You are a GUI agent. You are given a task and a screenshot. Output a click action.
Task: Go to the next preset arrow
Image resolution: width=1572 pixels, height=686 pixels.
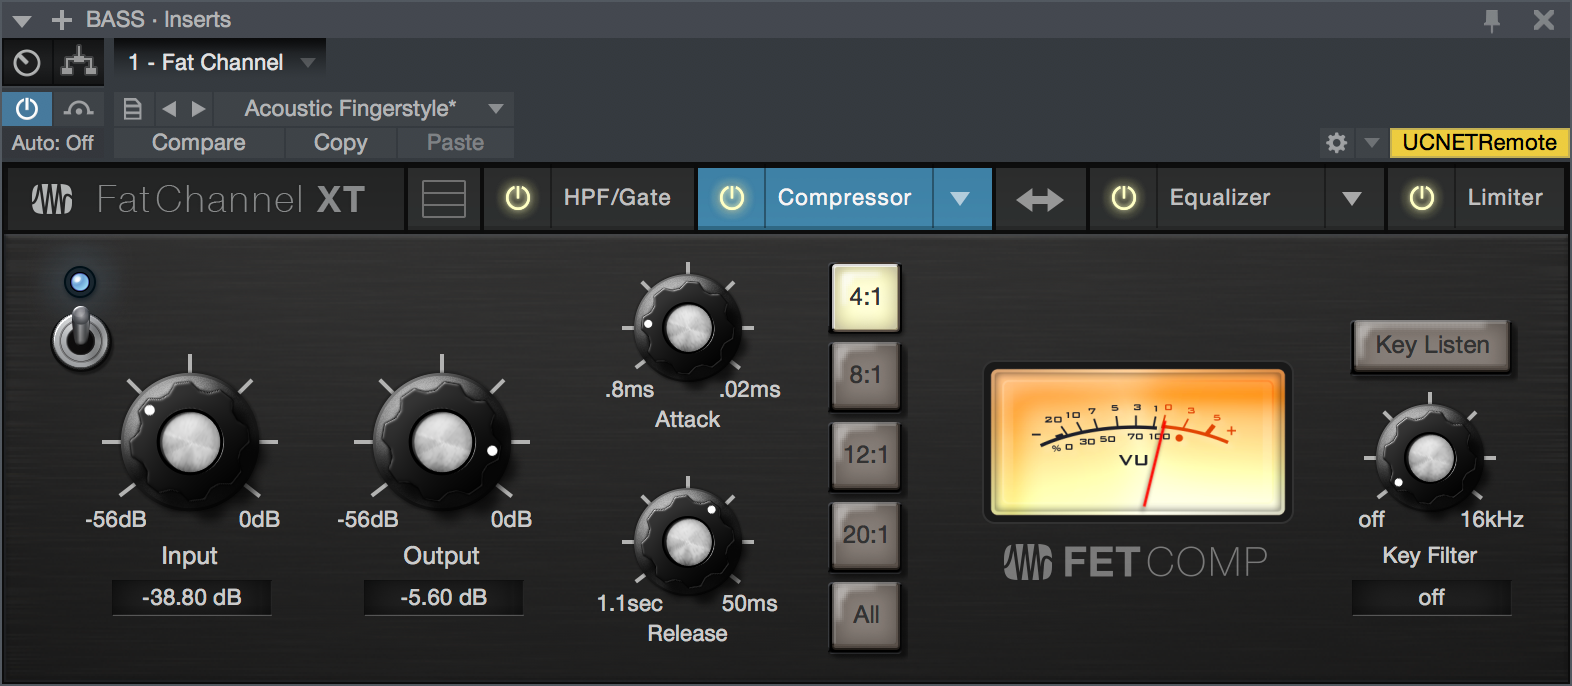[198, 109]
